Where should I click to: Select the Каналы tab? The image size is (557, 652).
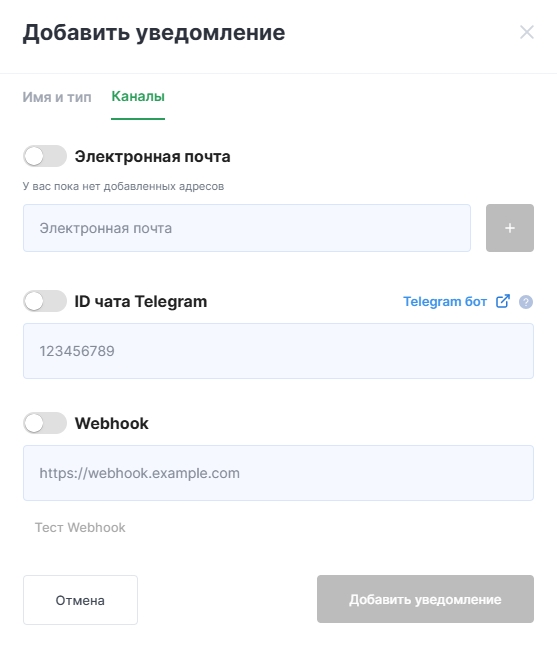tap(138, 96)
